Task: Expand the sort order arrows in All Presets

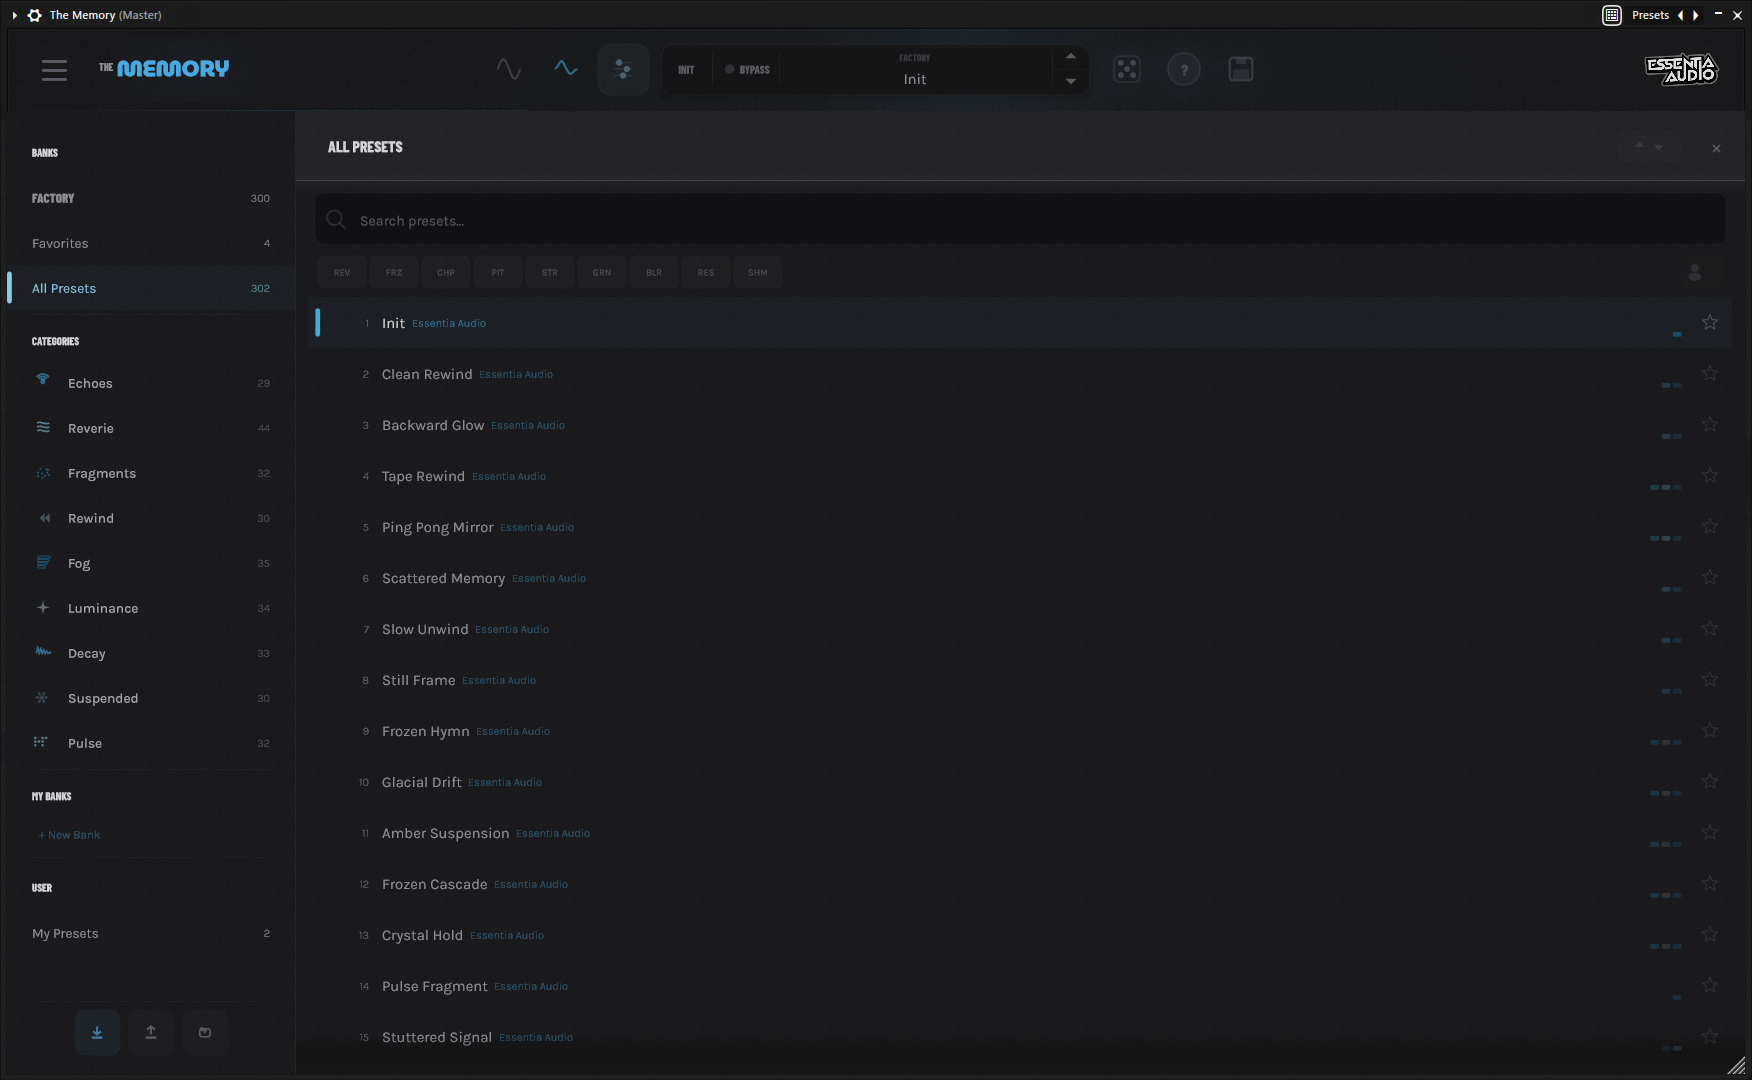Action: tap(1646, 146)
